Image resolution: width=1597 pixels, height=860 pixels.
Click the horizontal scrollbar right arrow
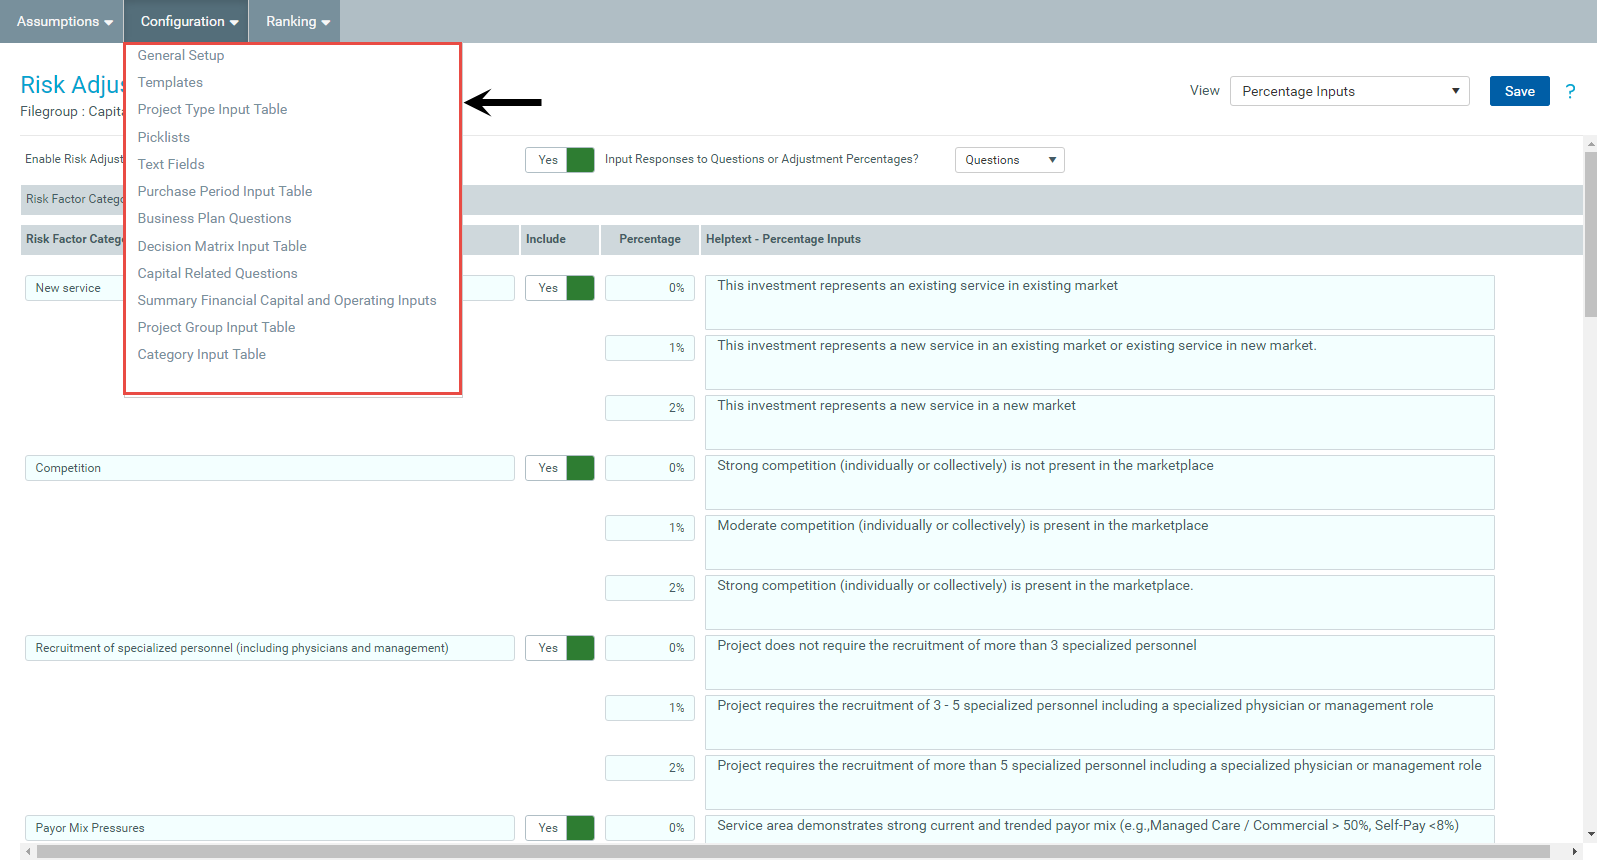tap(1575, 852)
